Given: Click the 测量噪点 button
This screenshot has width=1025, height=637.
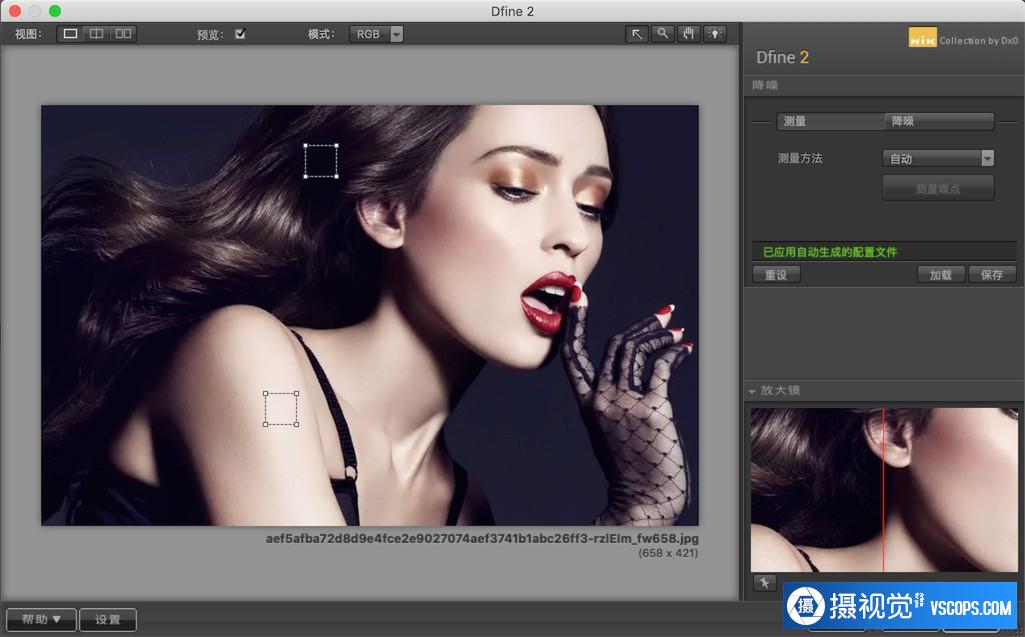Looking at the screenshot, I should 938,188.
